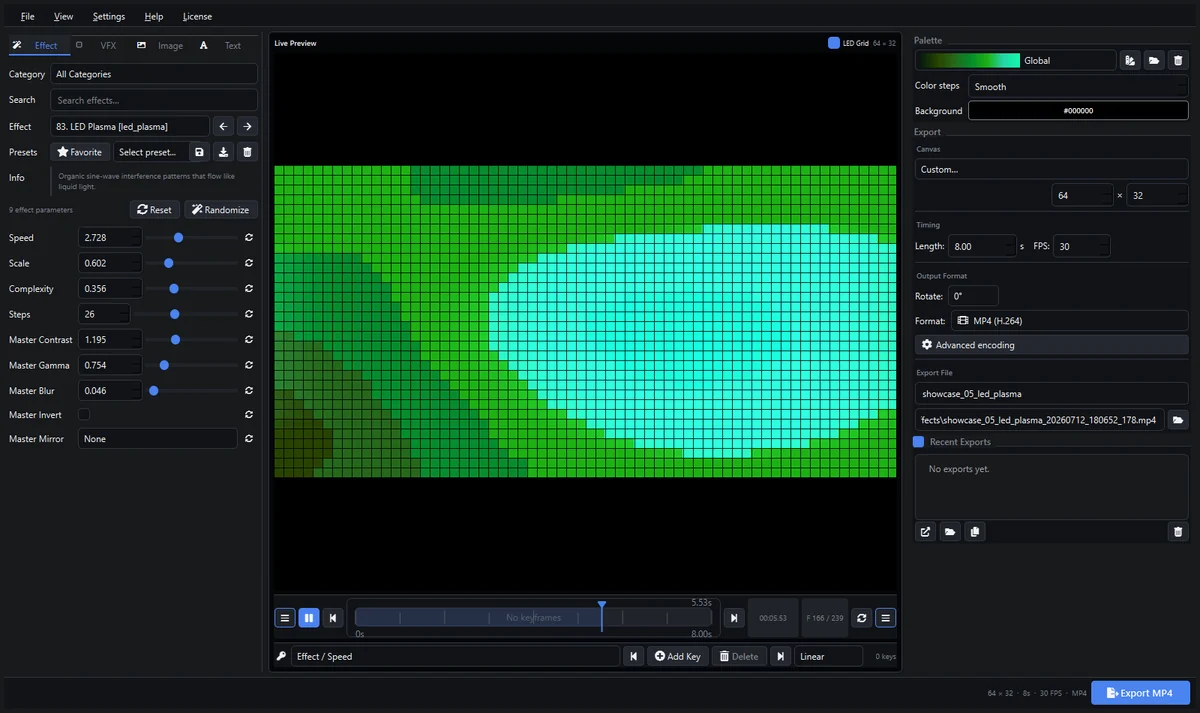The width and height of the screenshot is (1200, 713).
Task: Toggle loop playback icon
Action: click(x=861, y=619)
